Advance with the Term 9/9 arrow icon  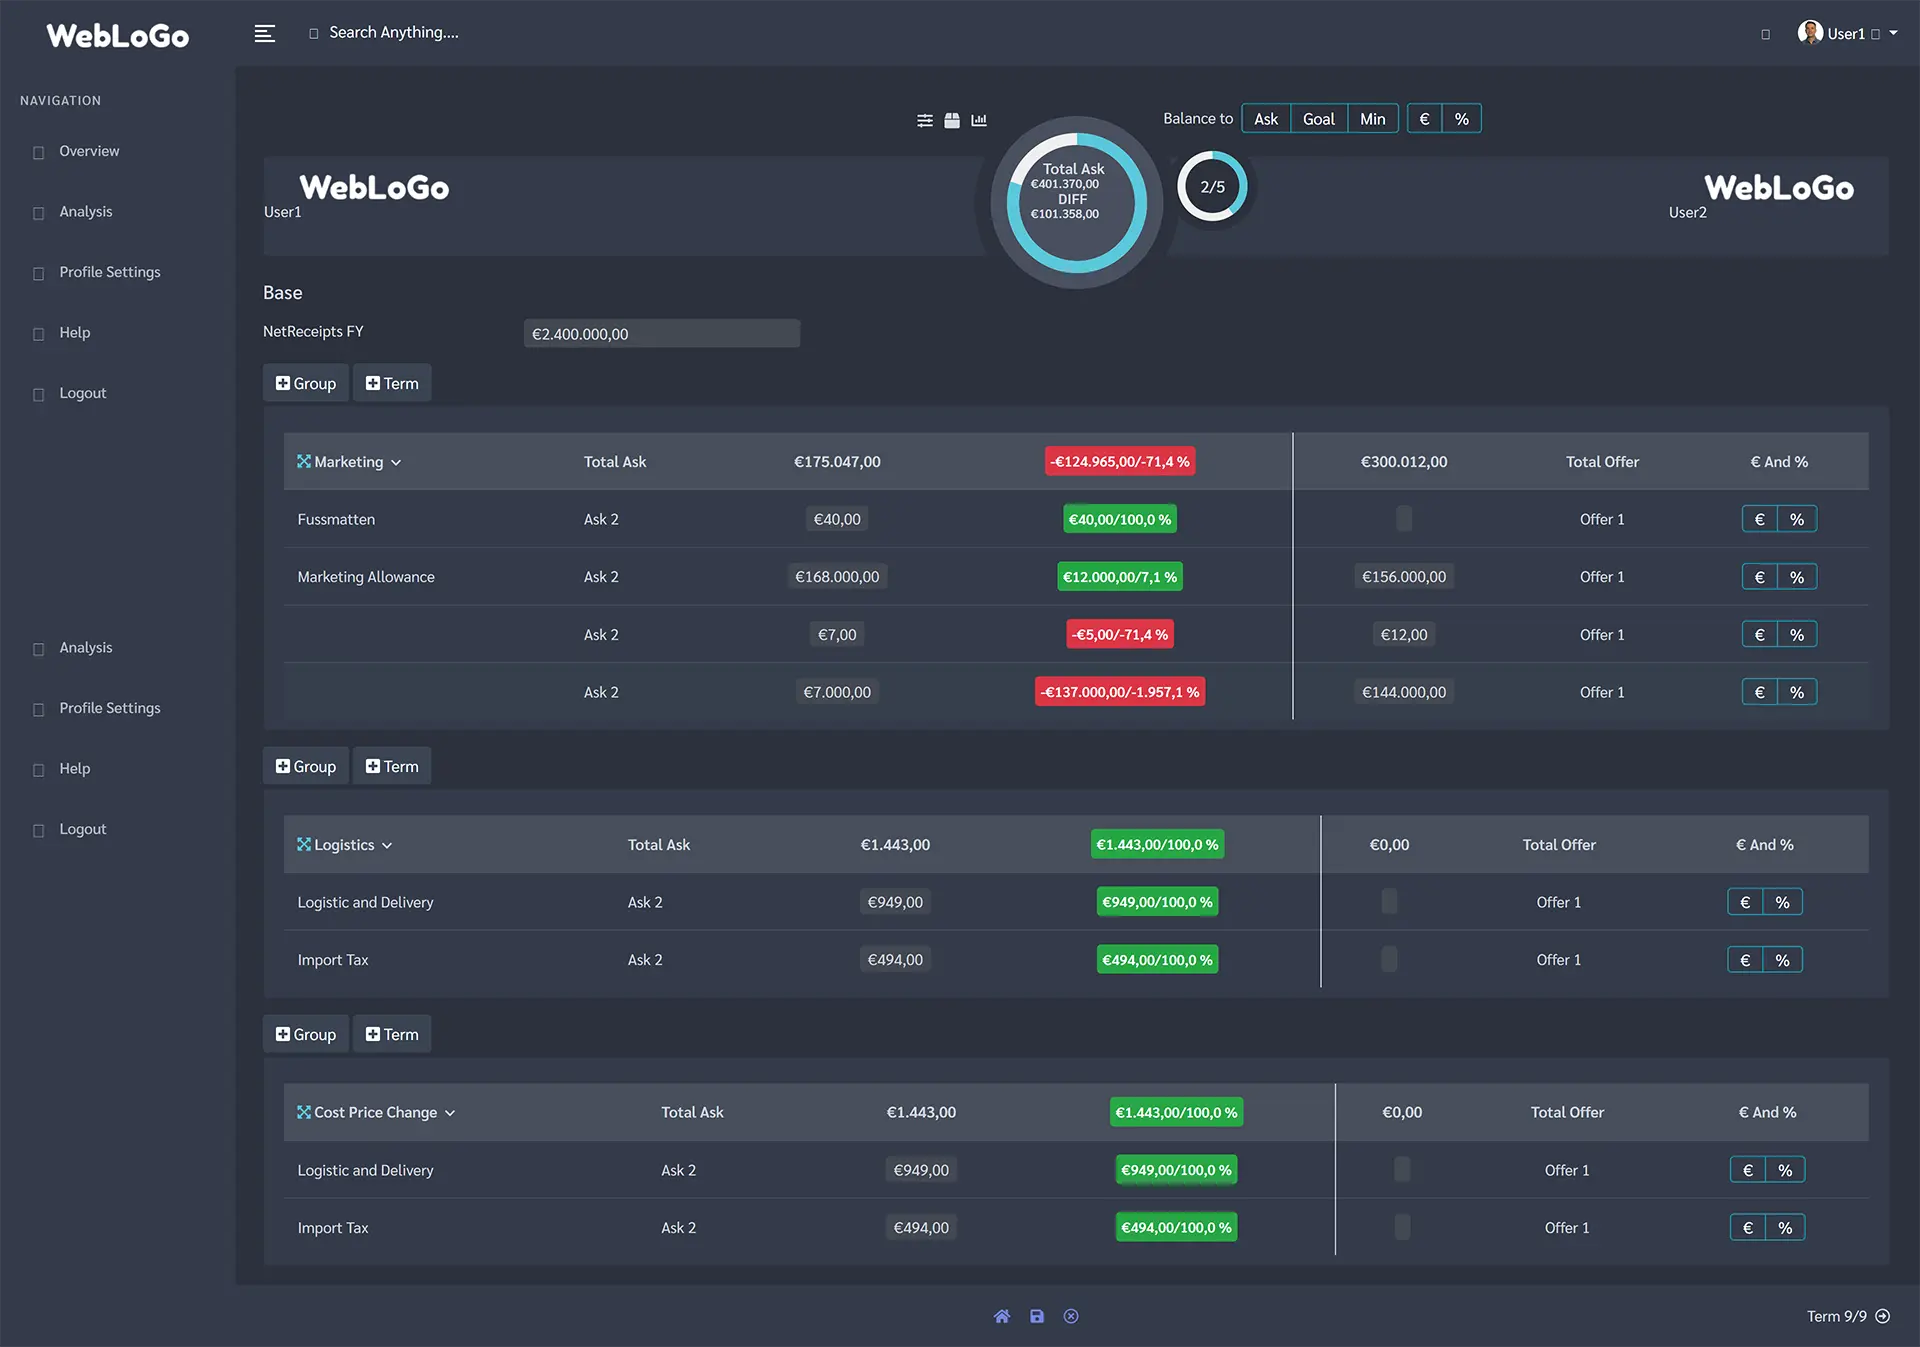click(x=1883, y=1316)
